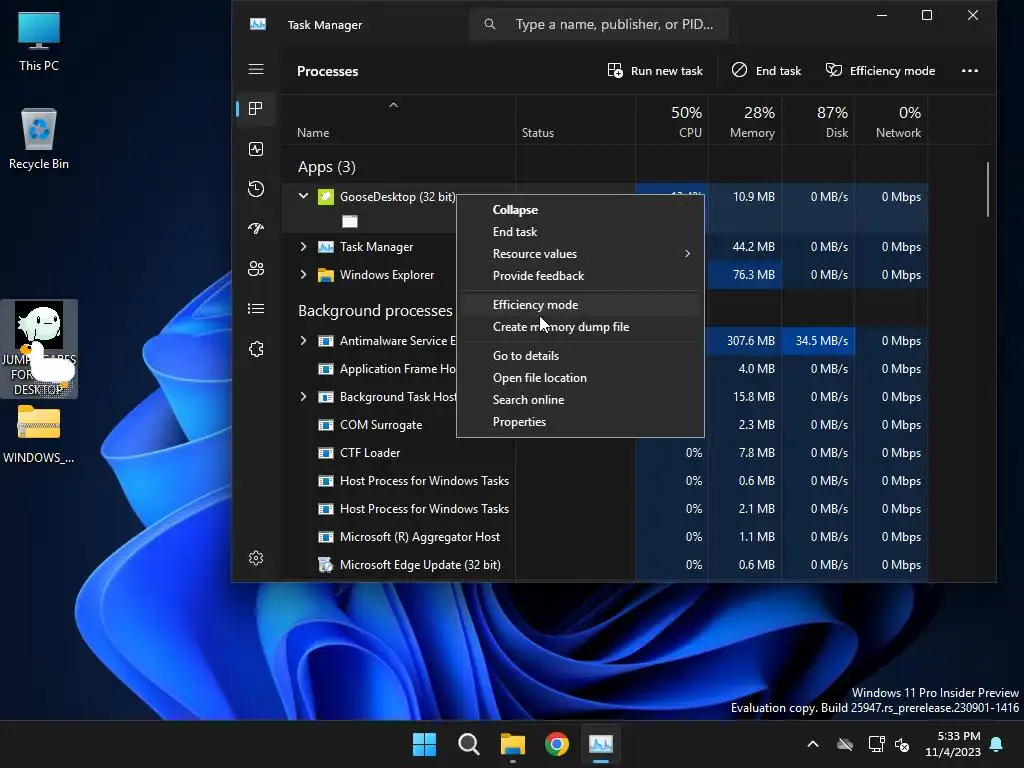Click End task button in the toolbar
This screenshot has height=768, width=1024.
pos(767,71)
